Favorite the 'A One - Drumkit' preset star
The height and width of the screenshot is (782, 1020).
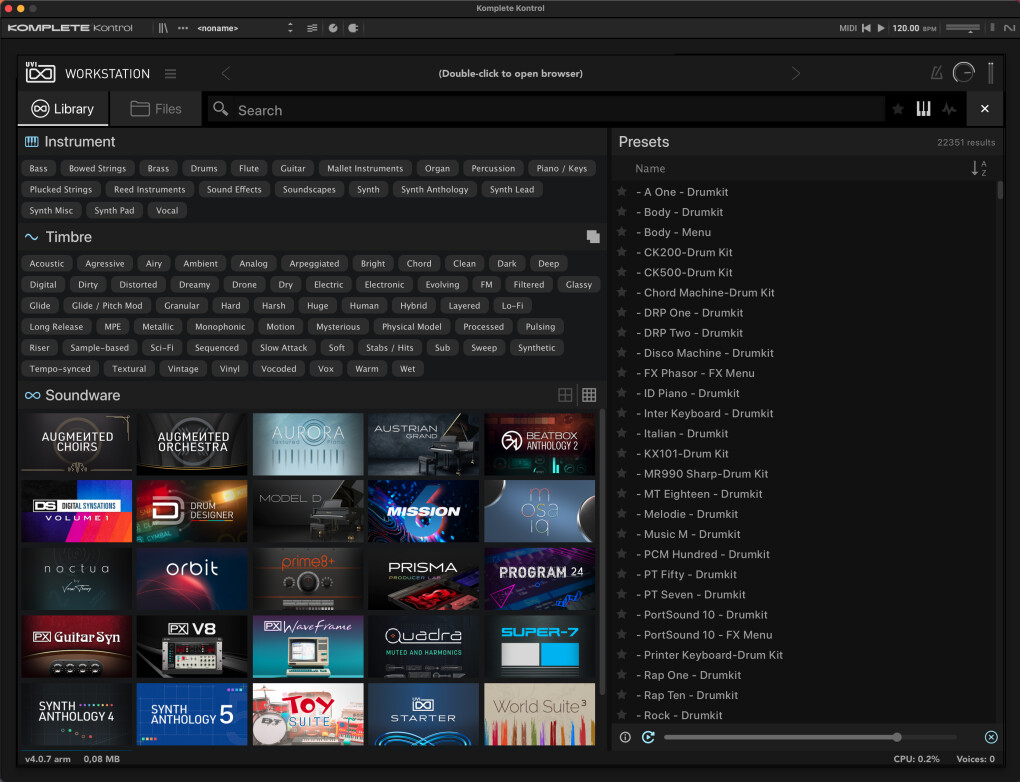click(x=622, y=191)
